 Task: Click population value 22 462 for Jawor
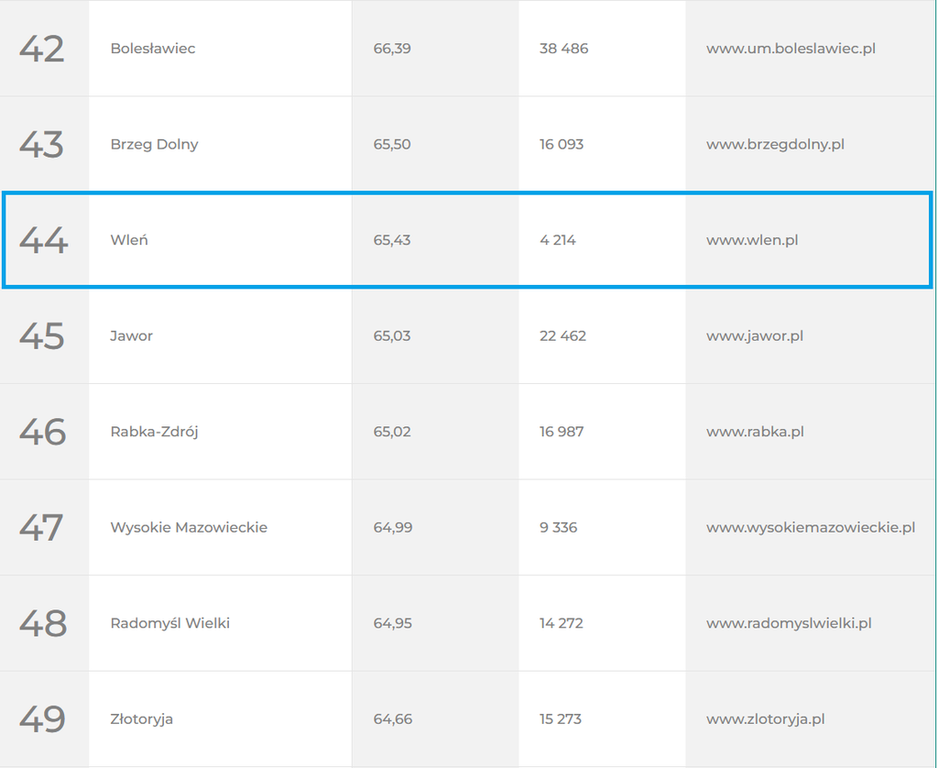(x=562, y=336)
